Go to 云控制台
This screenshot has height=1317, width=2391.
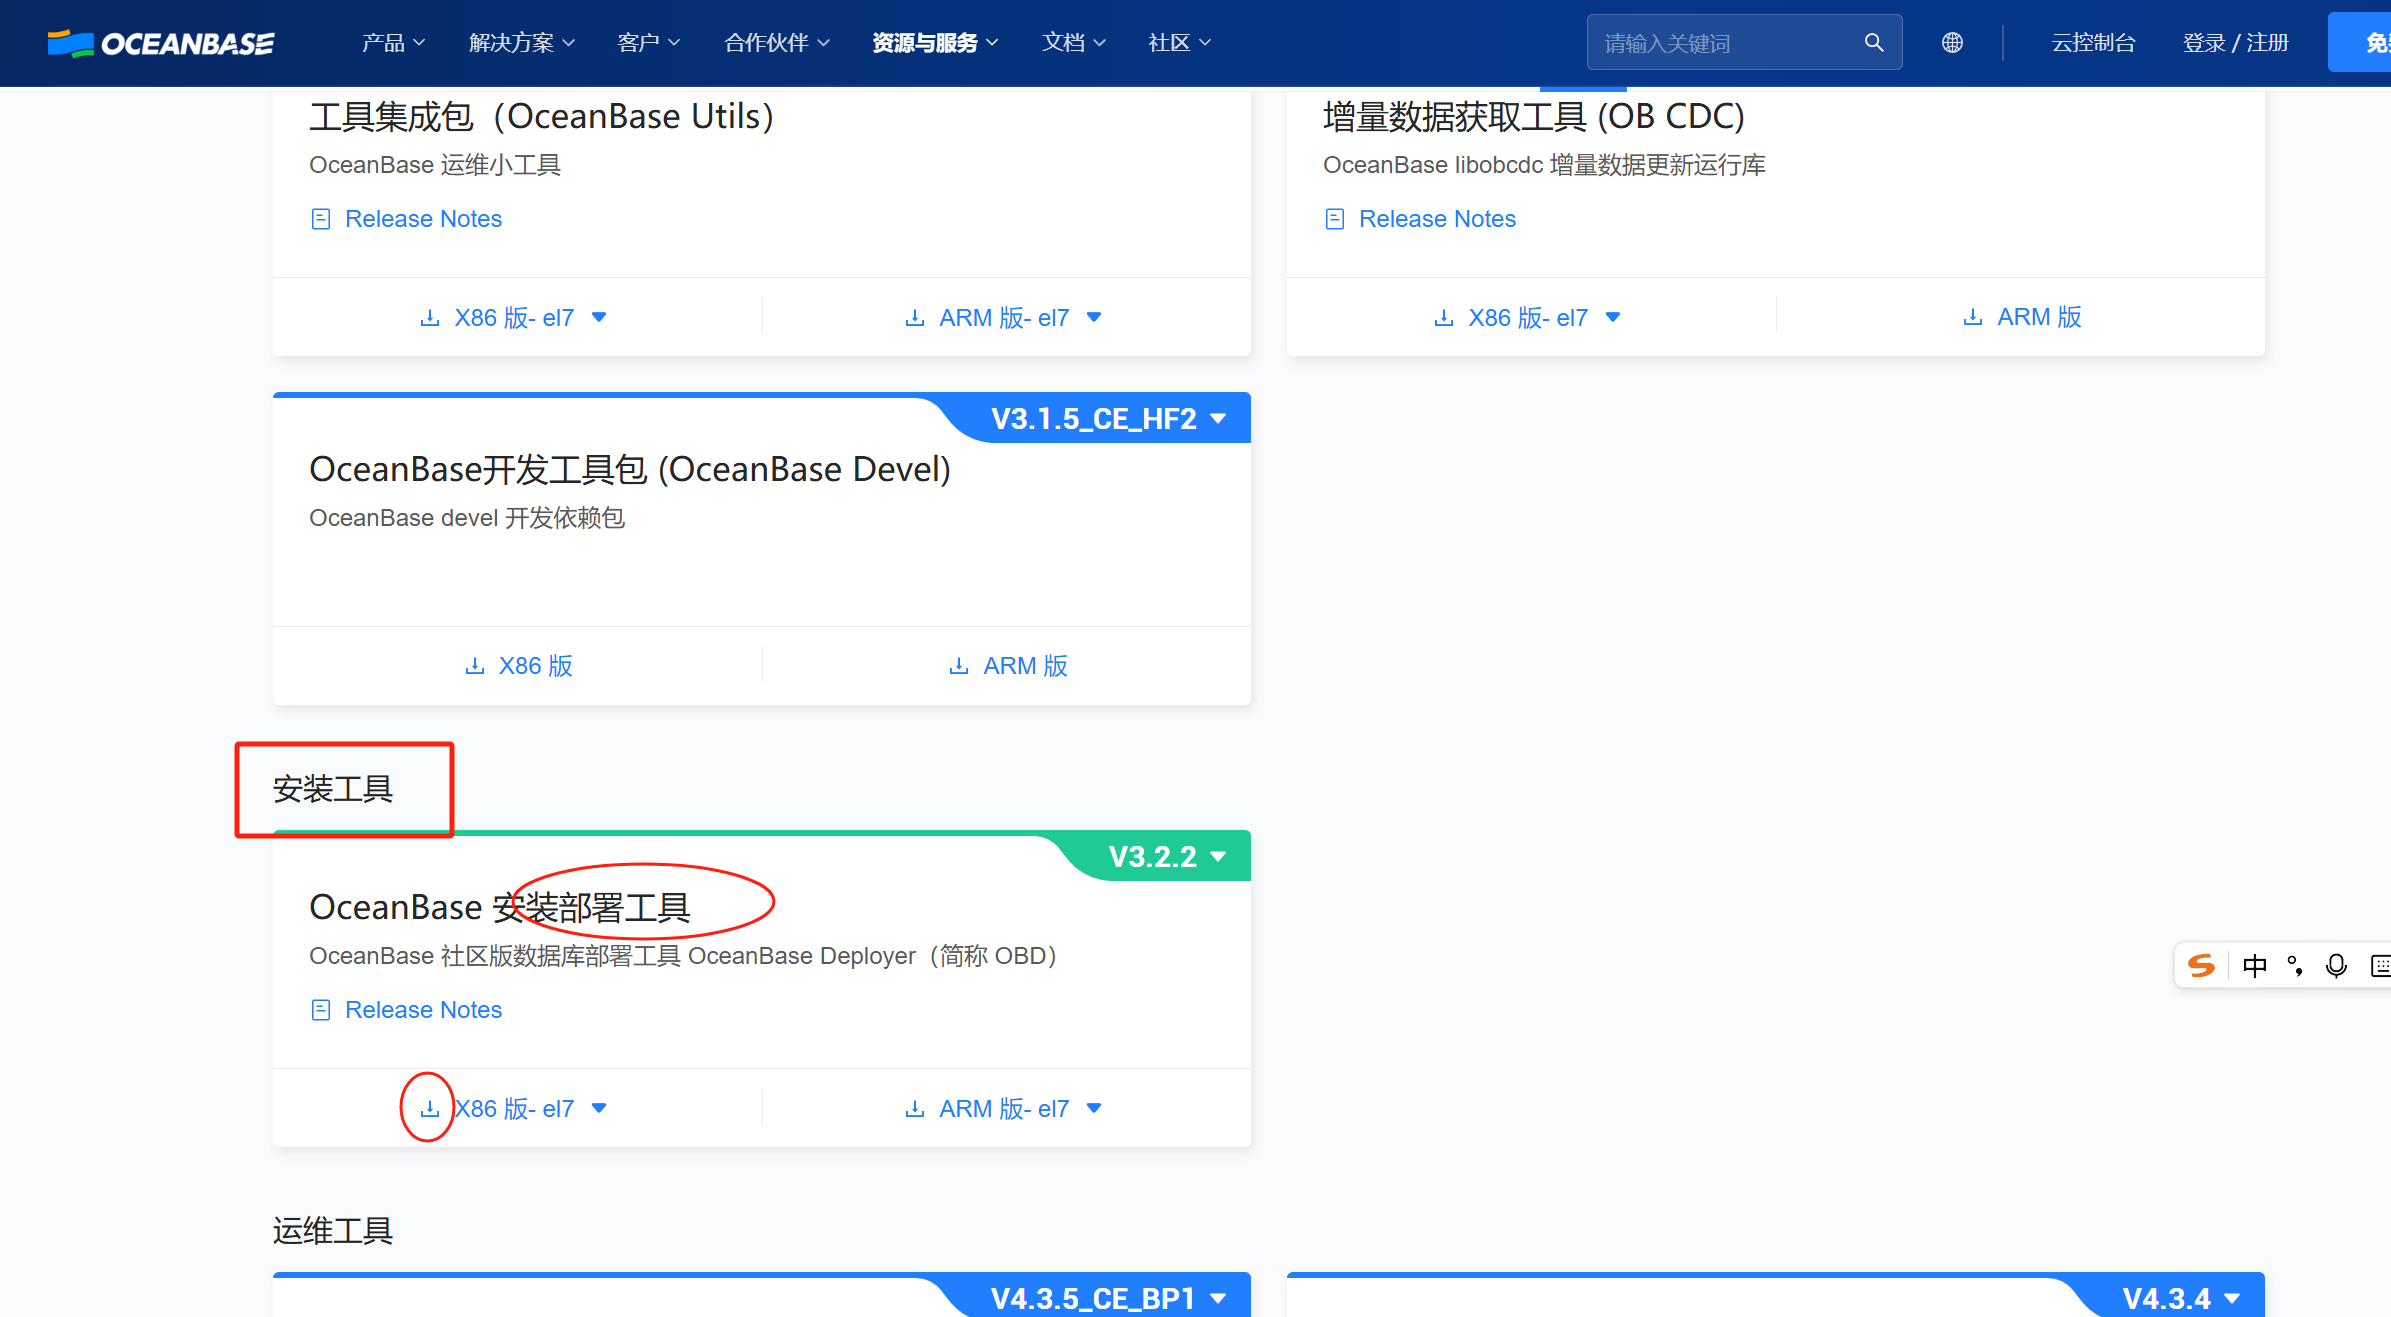click(x=2093, y=43)
